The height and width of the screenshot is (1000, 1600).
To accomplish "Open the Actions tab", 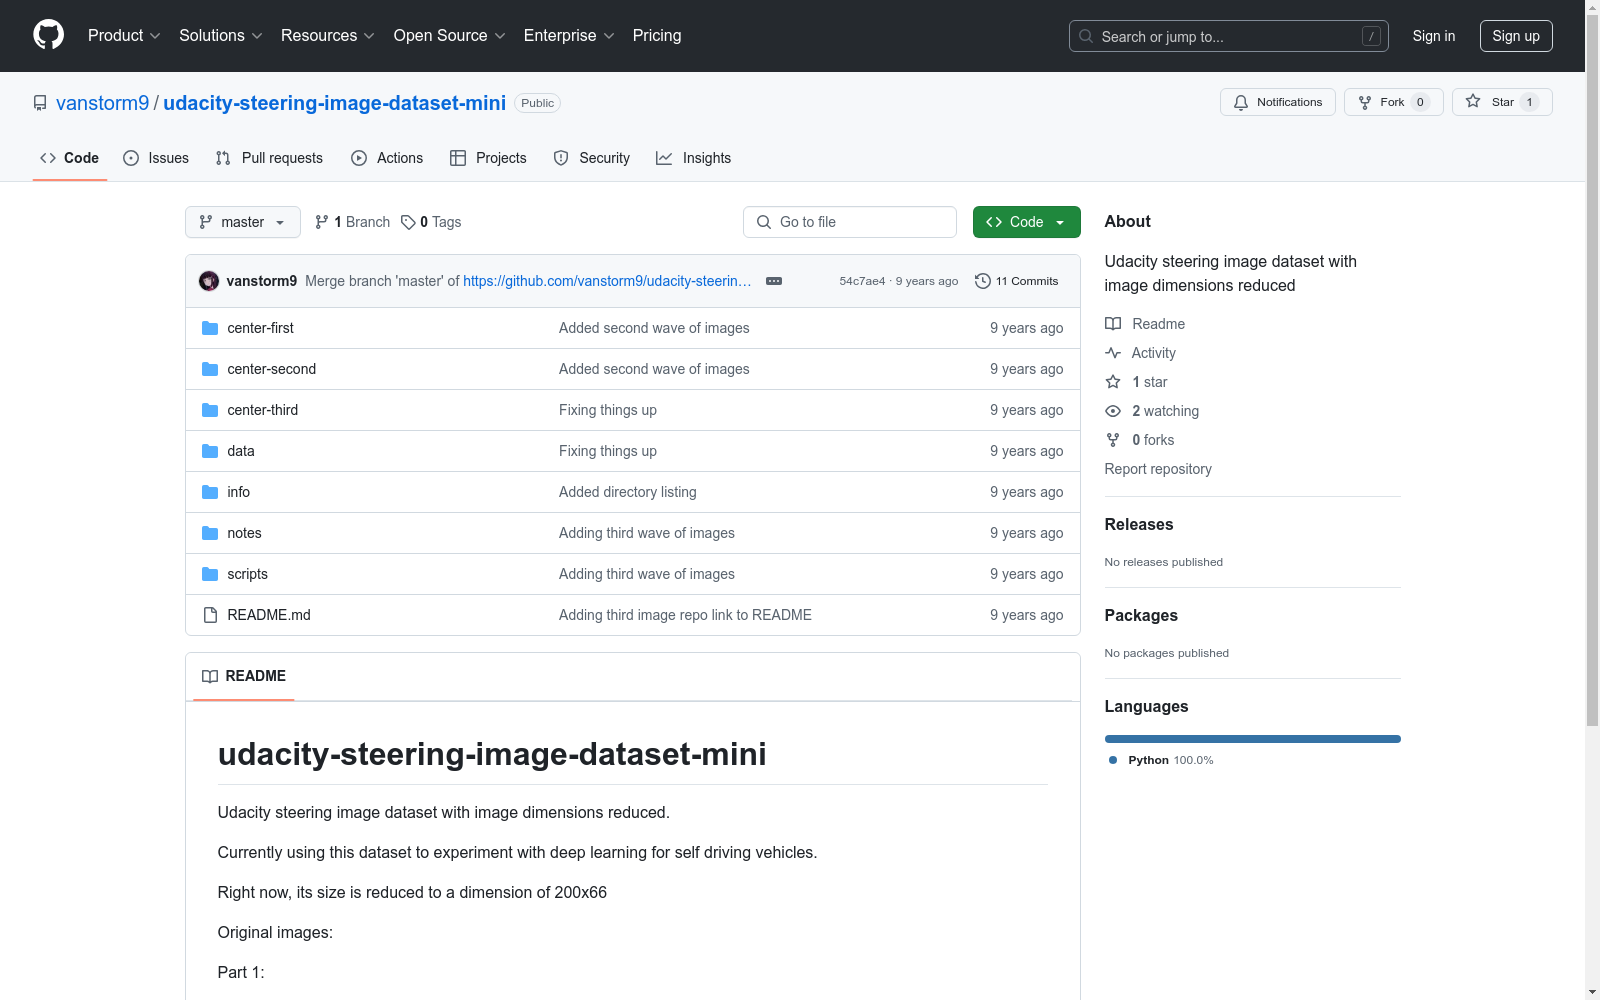I will tap(387, 158).
